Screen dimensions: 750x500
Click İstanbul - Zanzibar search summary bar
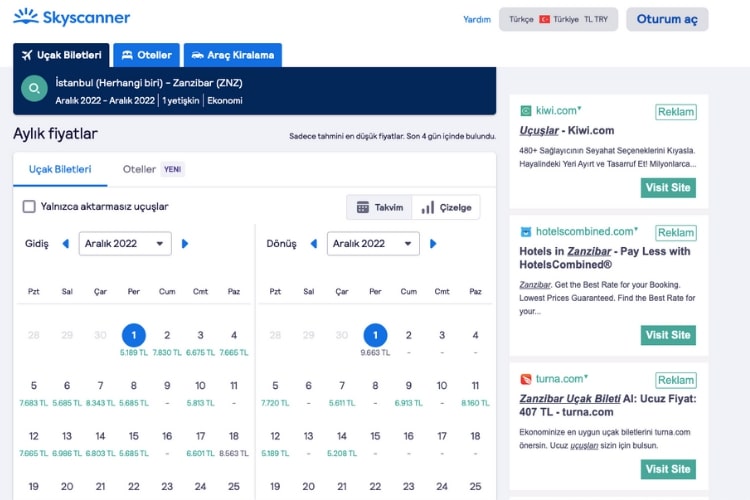(254, 91)
